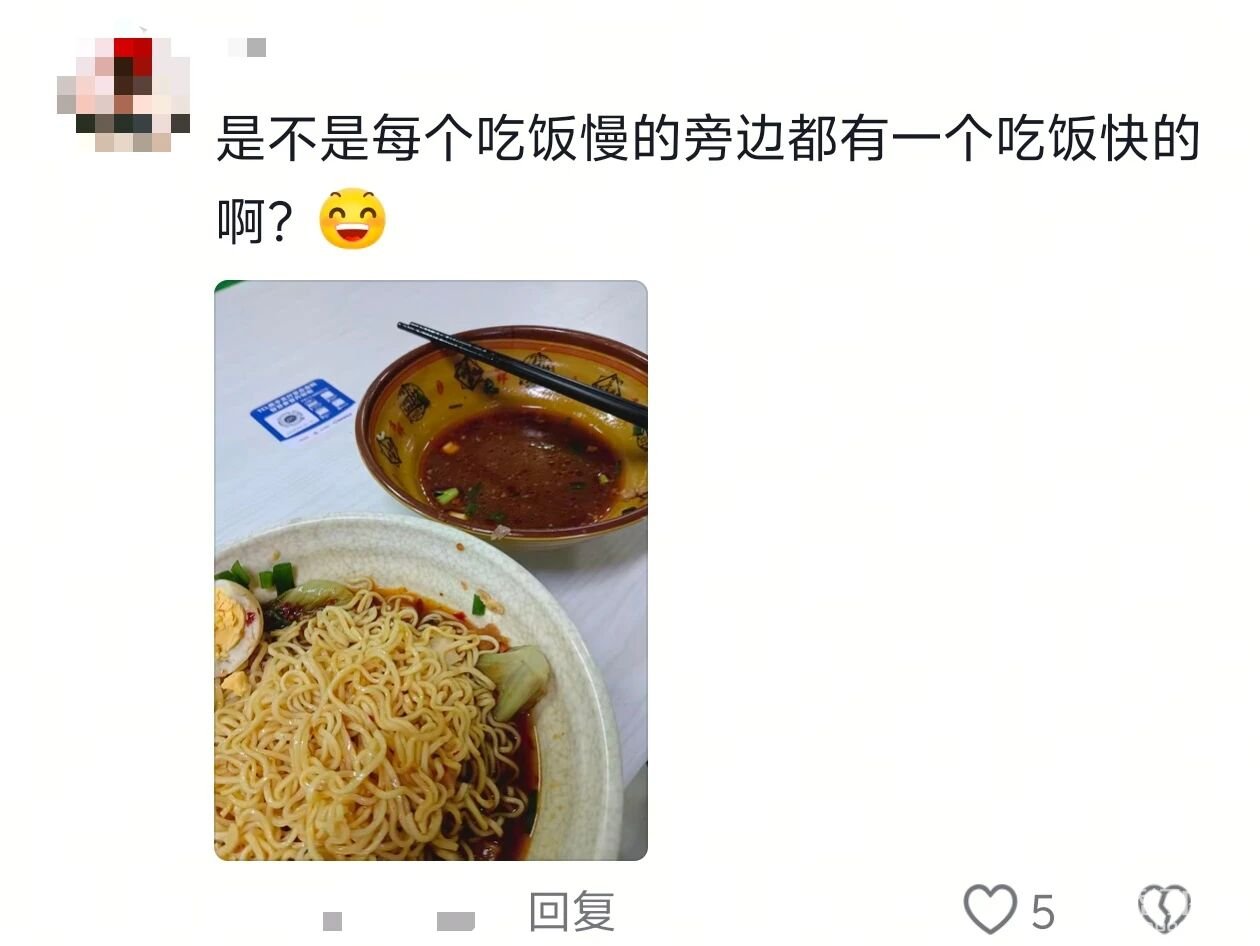Tap the blue QR code sticker in photo
The width and height of the screenshot is (1260, 946).
pos(303,409)
